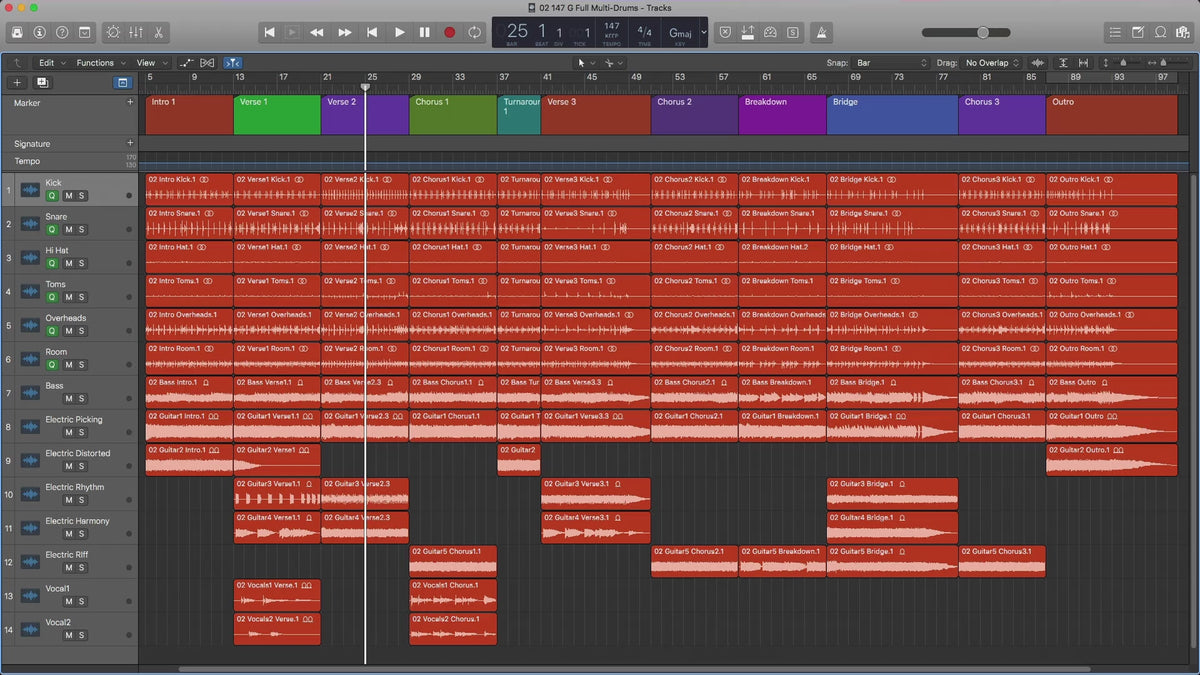Image resolution: width=1200 pixels, height=675 pixels.
Task: Click the Metronome icon
Action: click(x=822, y=32)
